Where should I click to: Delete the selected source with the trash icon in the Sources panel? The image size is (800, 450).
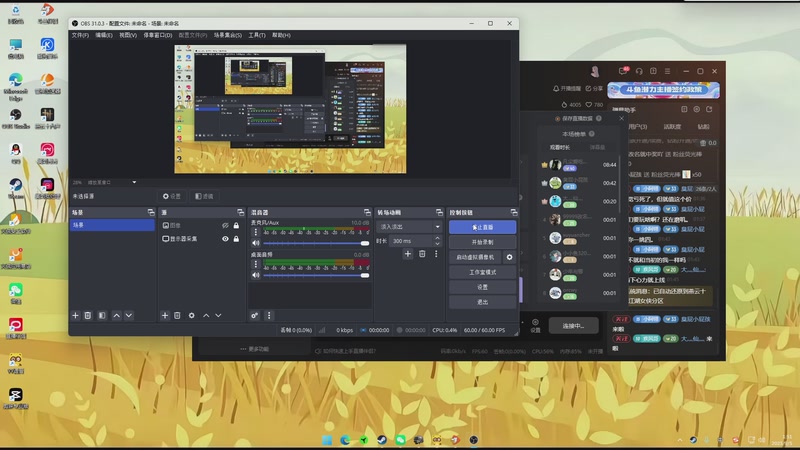pos(177,315)
